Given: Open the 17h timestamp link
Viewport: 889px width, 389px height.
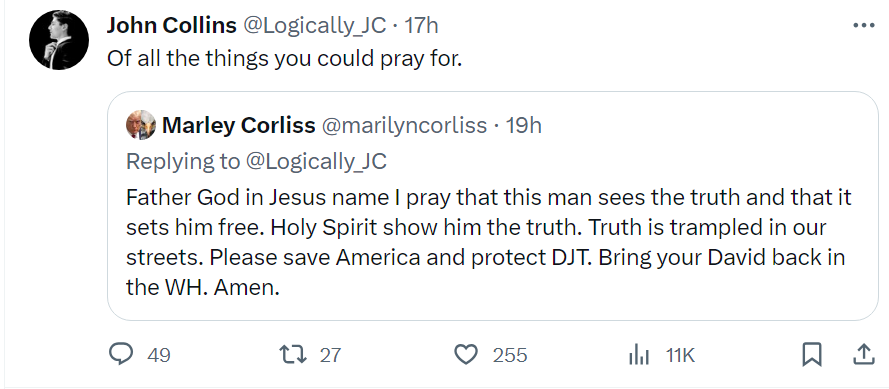Looking at the screenshot, I should (x=421, y=26).
